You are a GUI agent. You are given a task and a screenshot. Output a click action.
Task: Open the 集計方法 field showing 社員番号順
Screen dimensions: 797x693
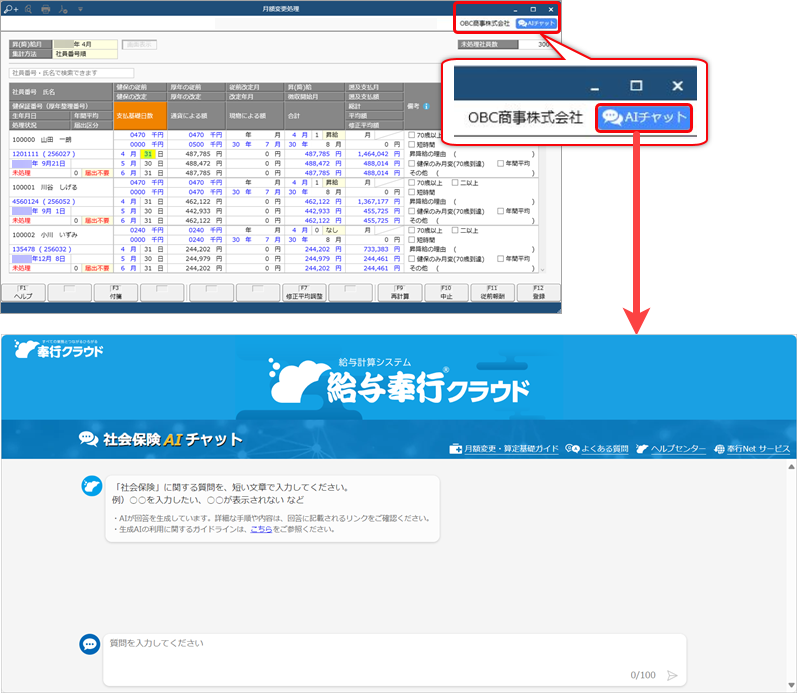coord(85,54)
